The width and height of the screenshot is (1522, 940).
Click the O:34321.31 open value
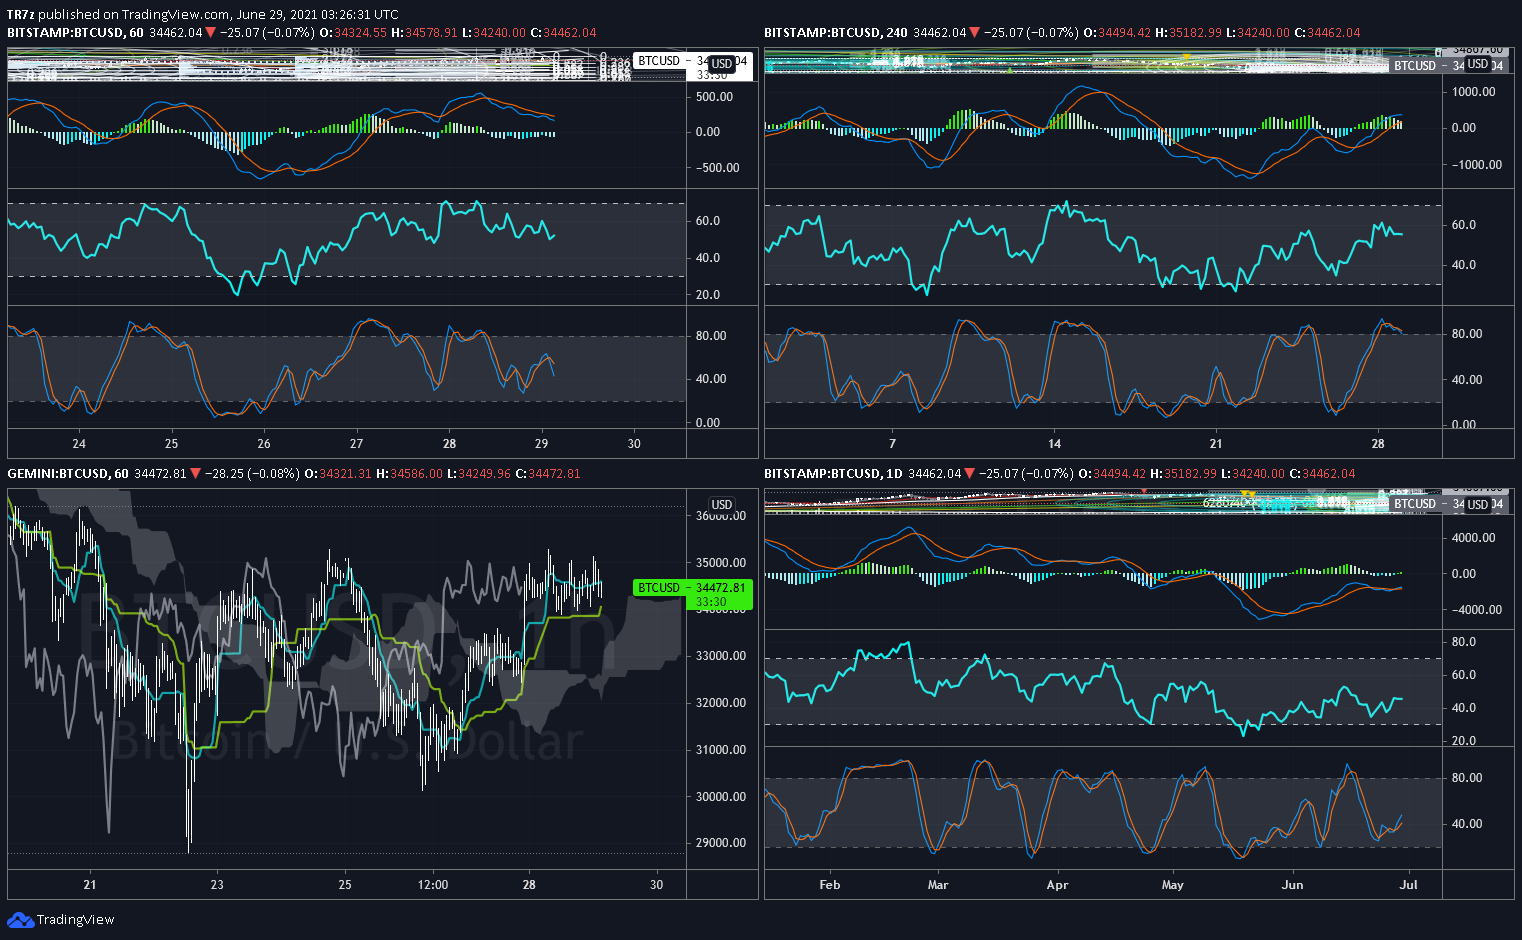coord(338,473)
